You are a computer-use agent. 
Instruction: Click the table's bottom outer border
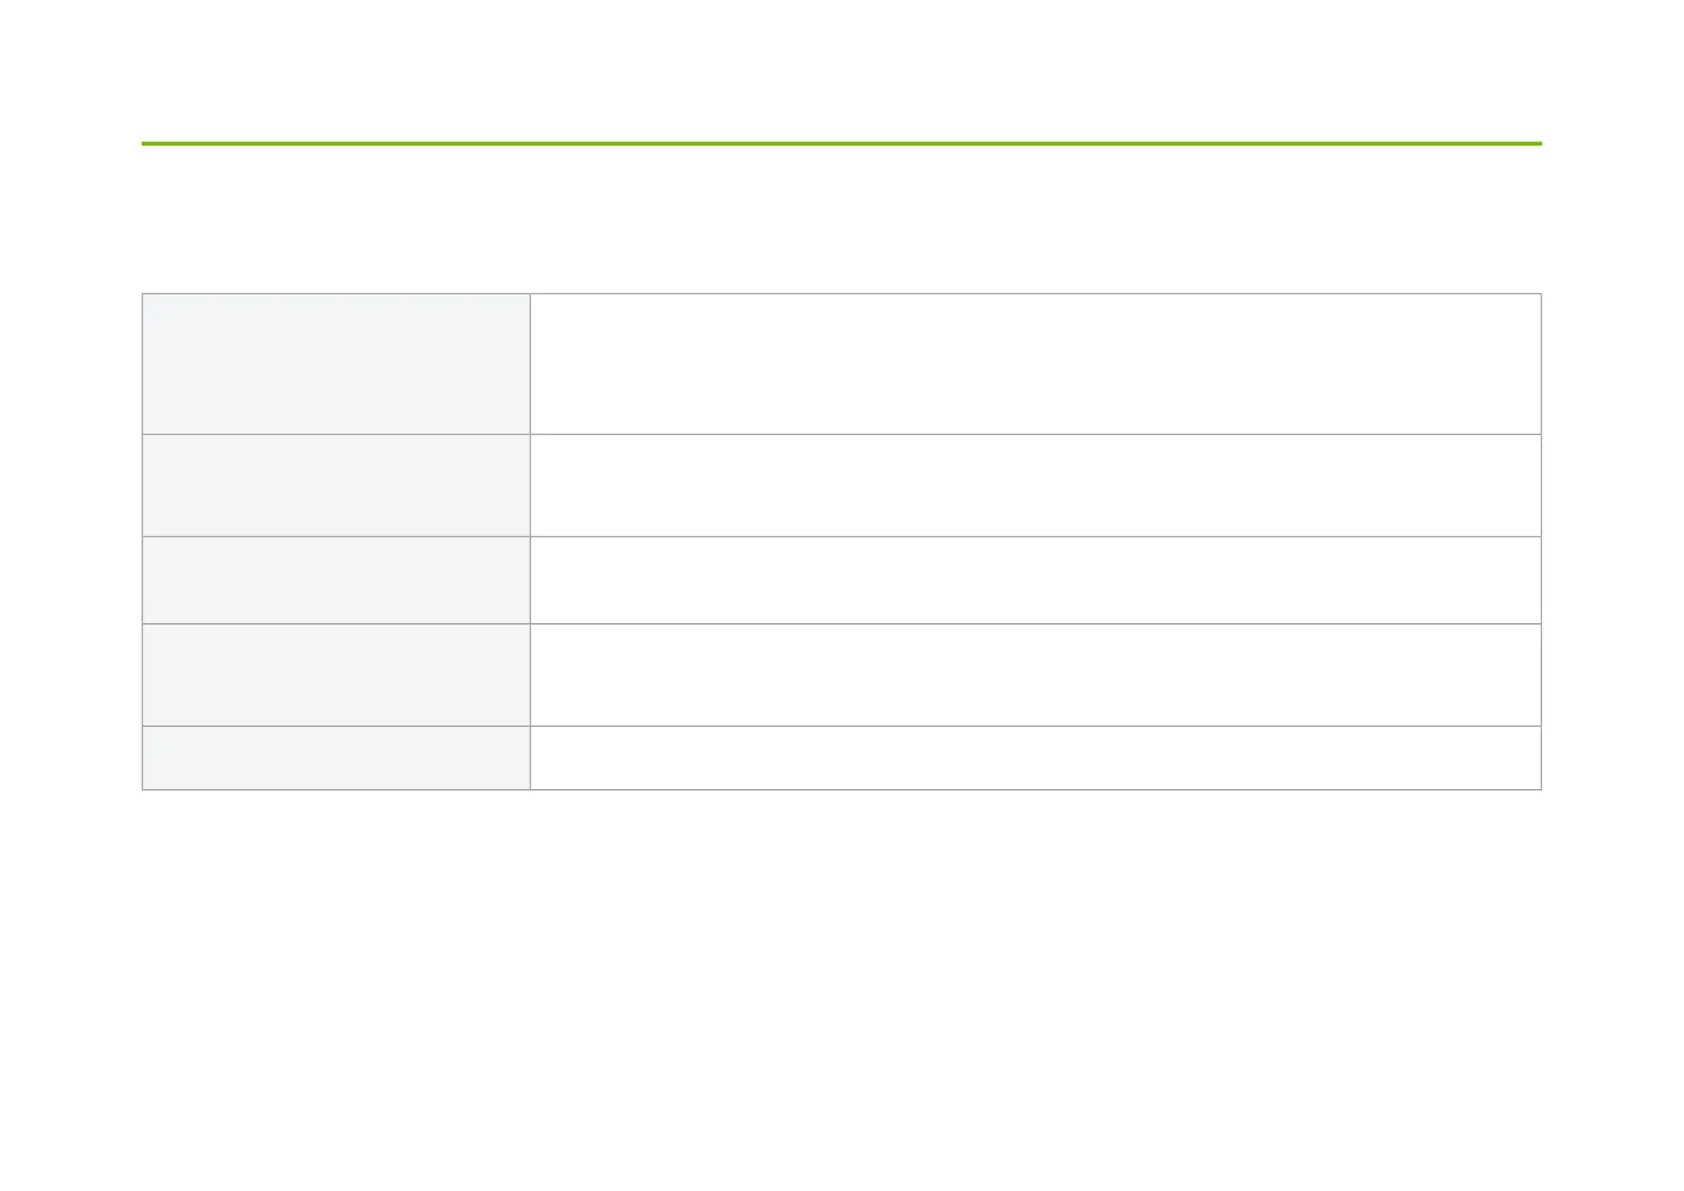click(x=841, y=790)
